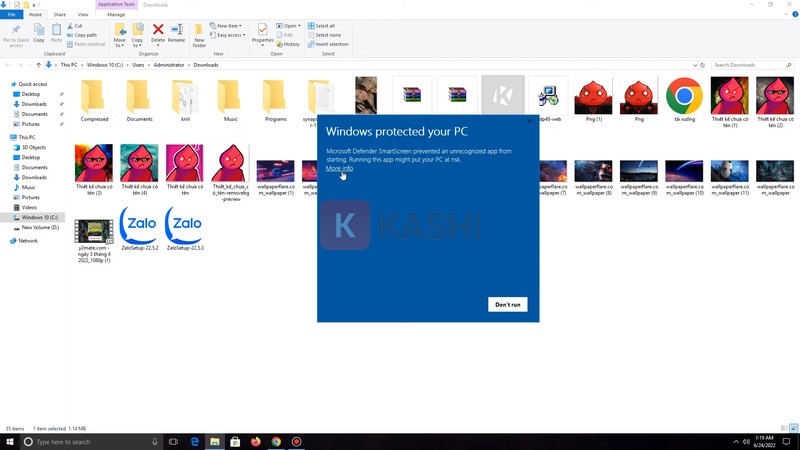The width and height of the screenshot is (800, 450).
Task: Open the Move to dropdown
Action: coord(120,35)
